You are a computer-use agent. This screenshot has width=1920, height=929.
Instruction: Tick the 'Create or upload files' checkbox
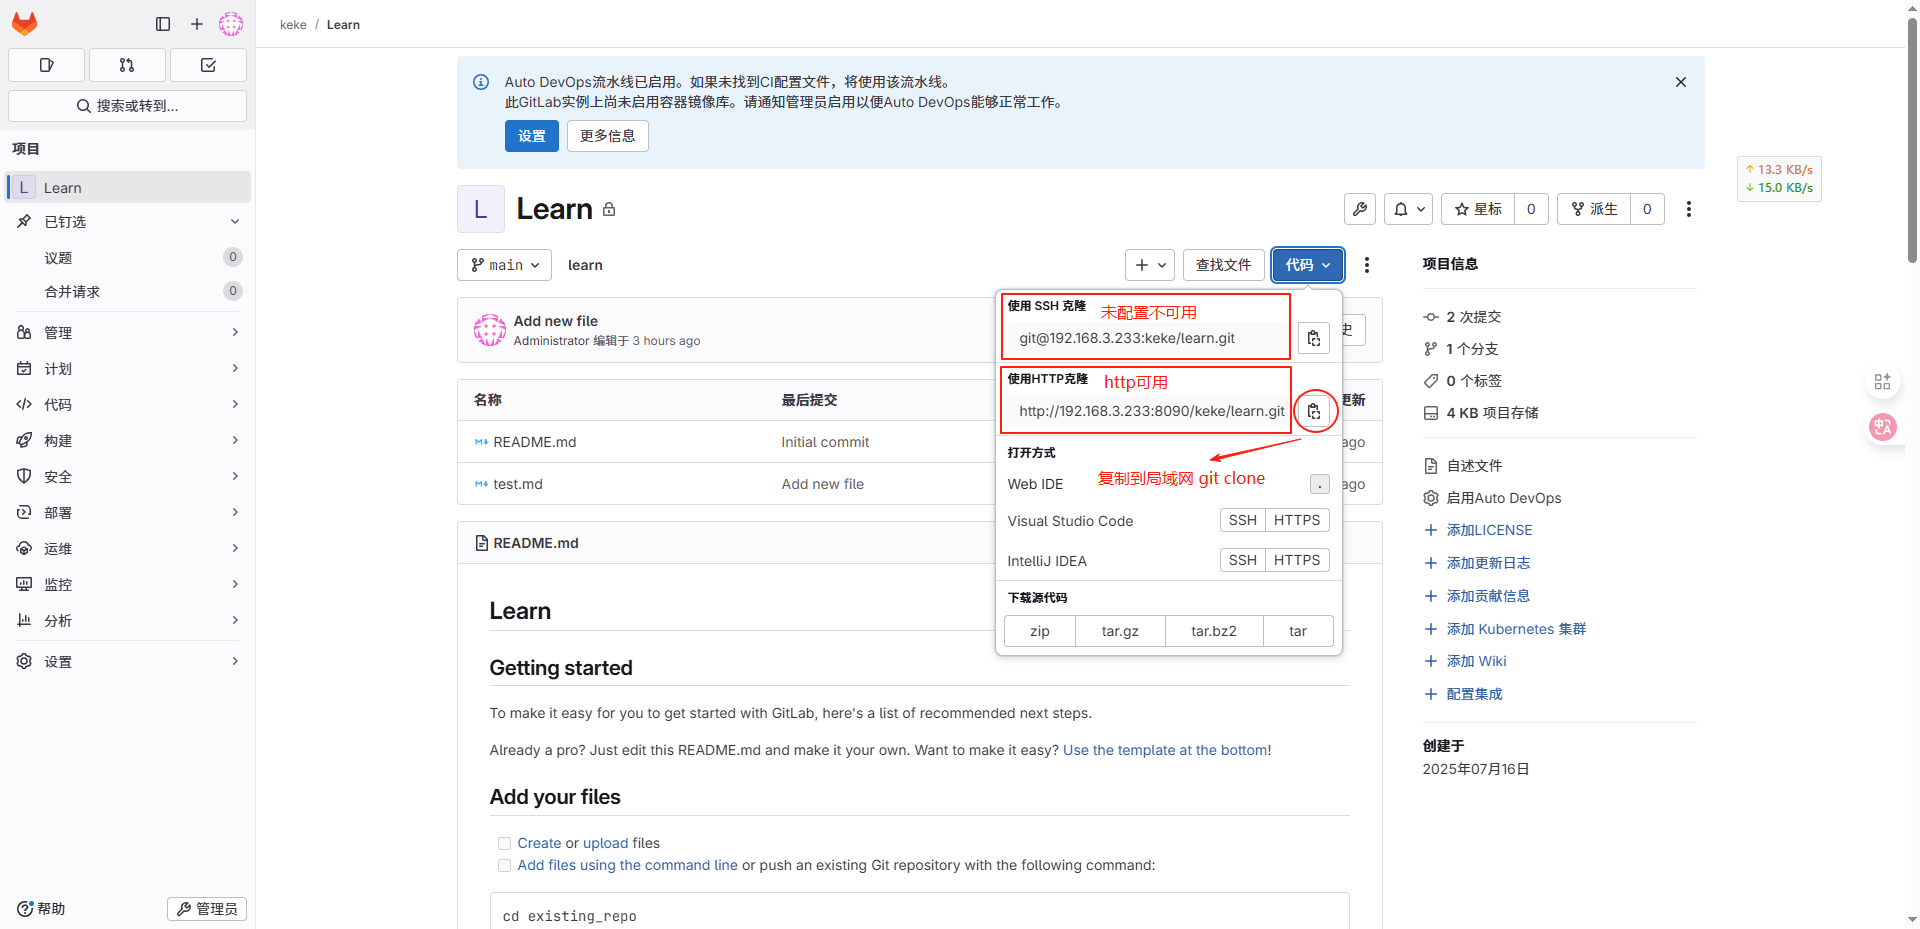coord(505,843)
